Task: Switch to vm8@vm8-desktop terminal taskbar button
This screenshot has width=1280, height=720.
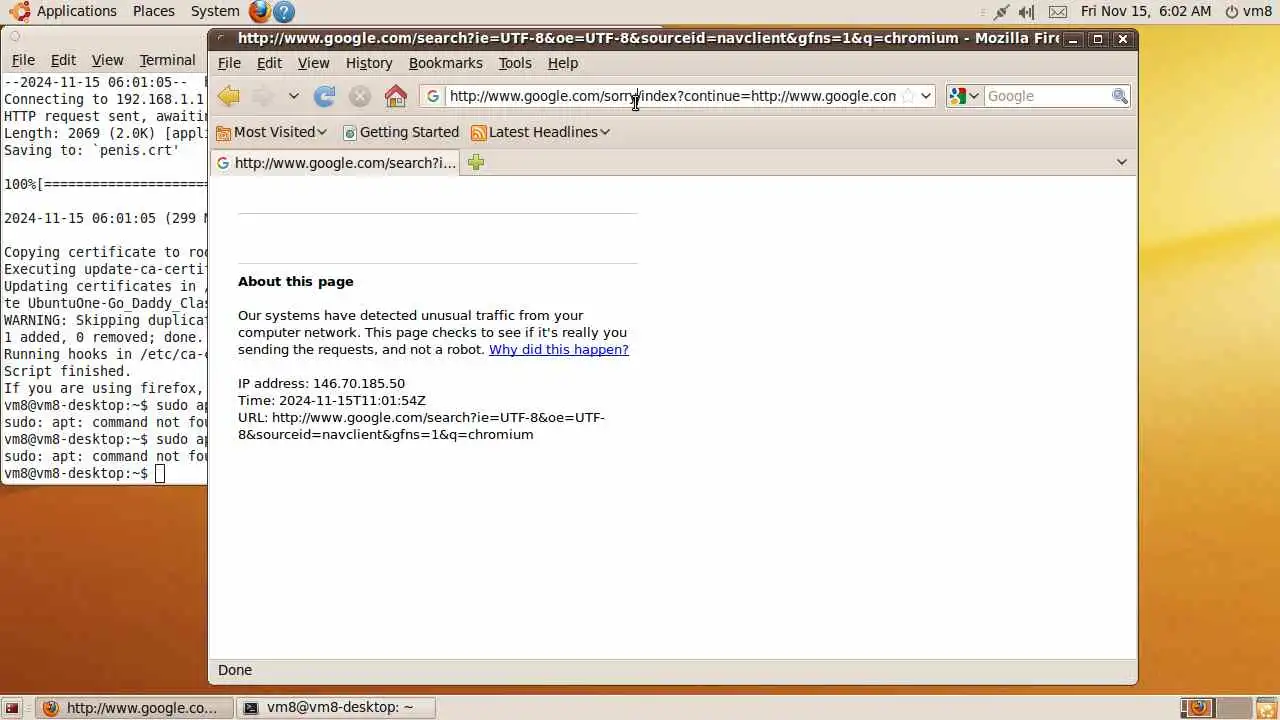Action: pos(338,708)
